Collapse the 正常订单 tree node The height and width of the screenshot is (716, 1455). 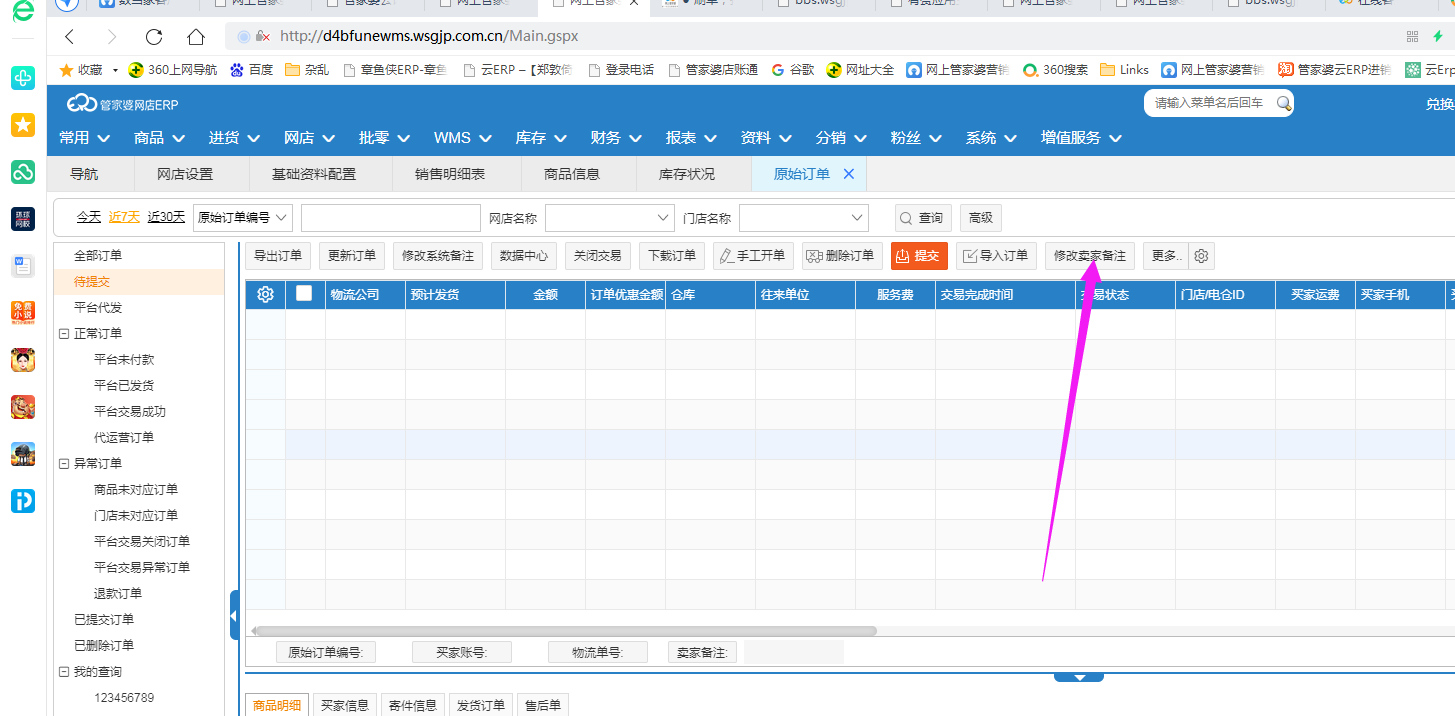(64, 334)
